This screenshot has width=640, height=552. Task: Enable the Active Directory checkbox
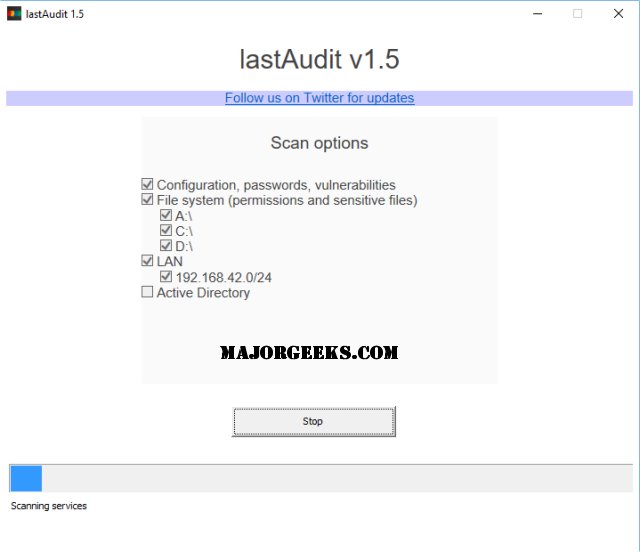(x=147, y=292)
